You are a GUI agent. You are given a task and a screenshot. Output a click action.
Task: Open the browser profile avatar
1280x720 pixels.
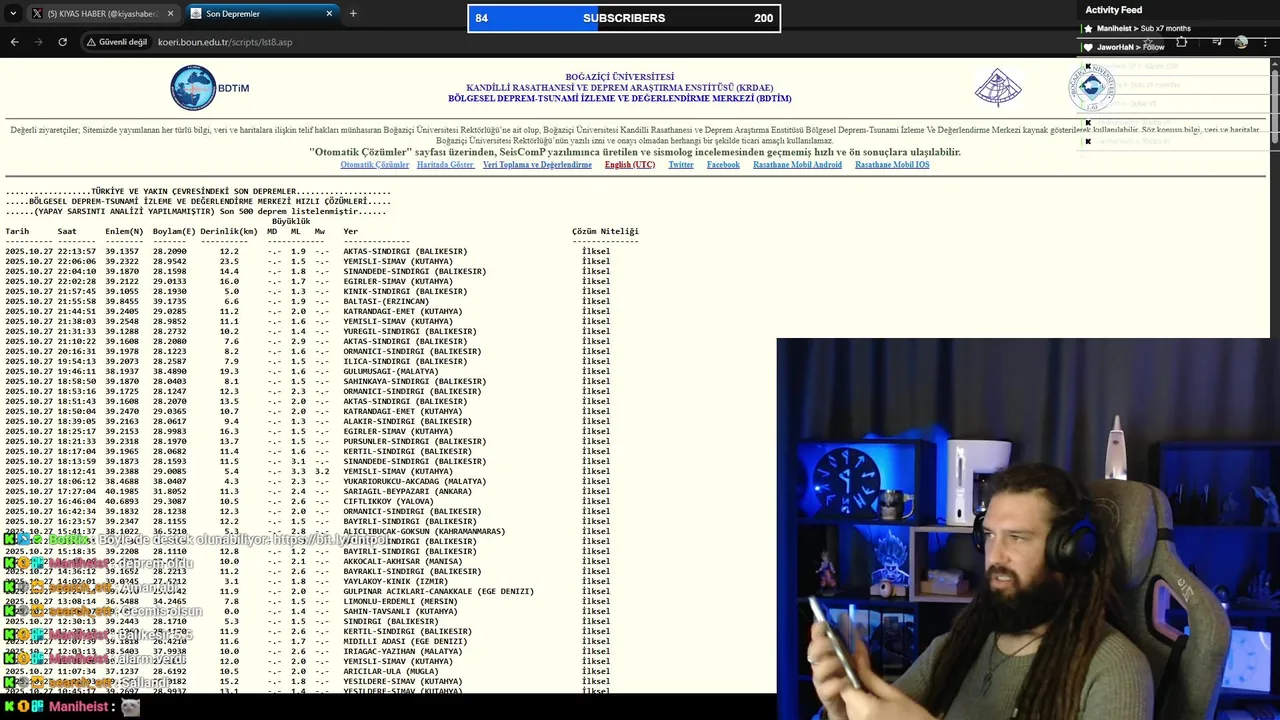tap(1241, 42)
